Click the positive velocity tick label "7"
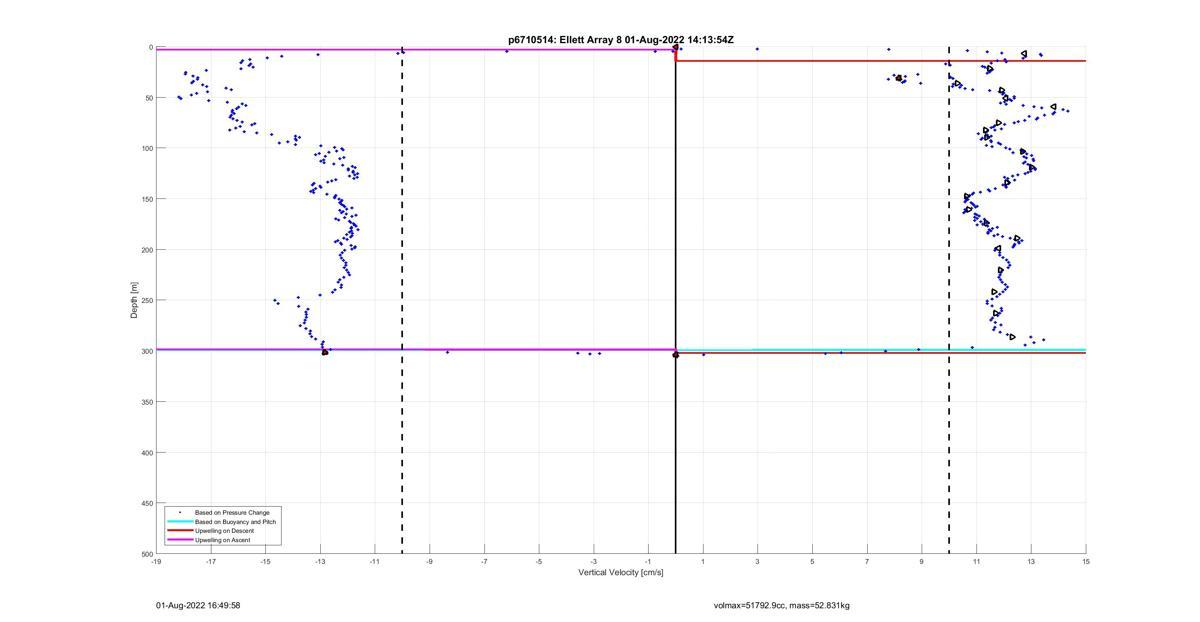This screenshot has height=622, width=1200. (867, 561)
